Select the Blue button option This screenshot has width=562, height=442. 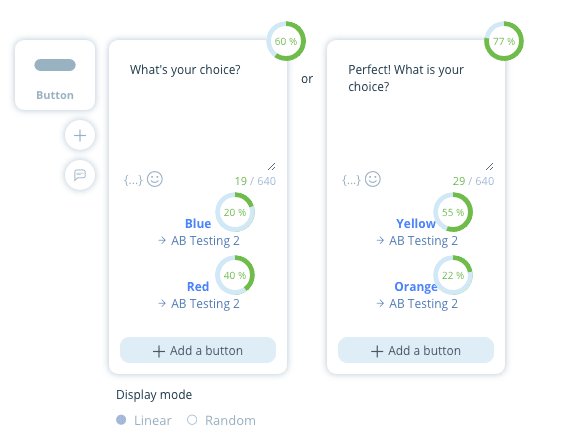click(198, 224)
